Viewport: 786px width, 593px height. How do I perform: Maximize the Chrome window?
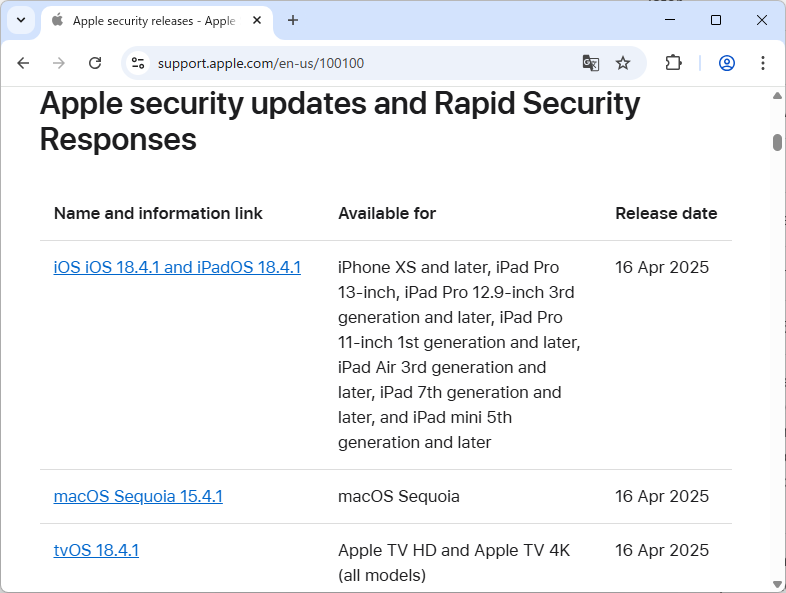pos(716,20)
